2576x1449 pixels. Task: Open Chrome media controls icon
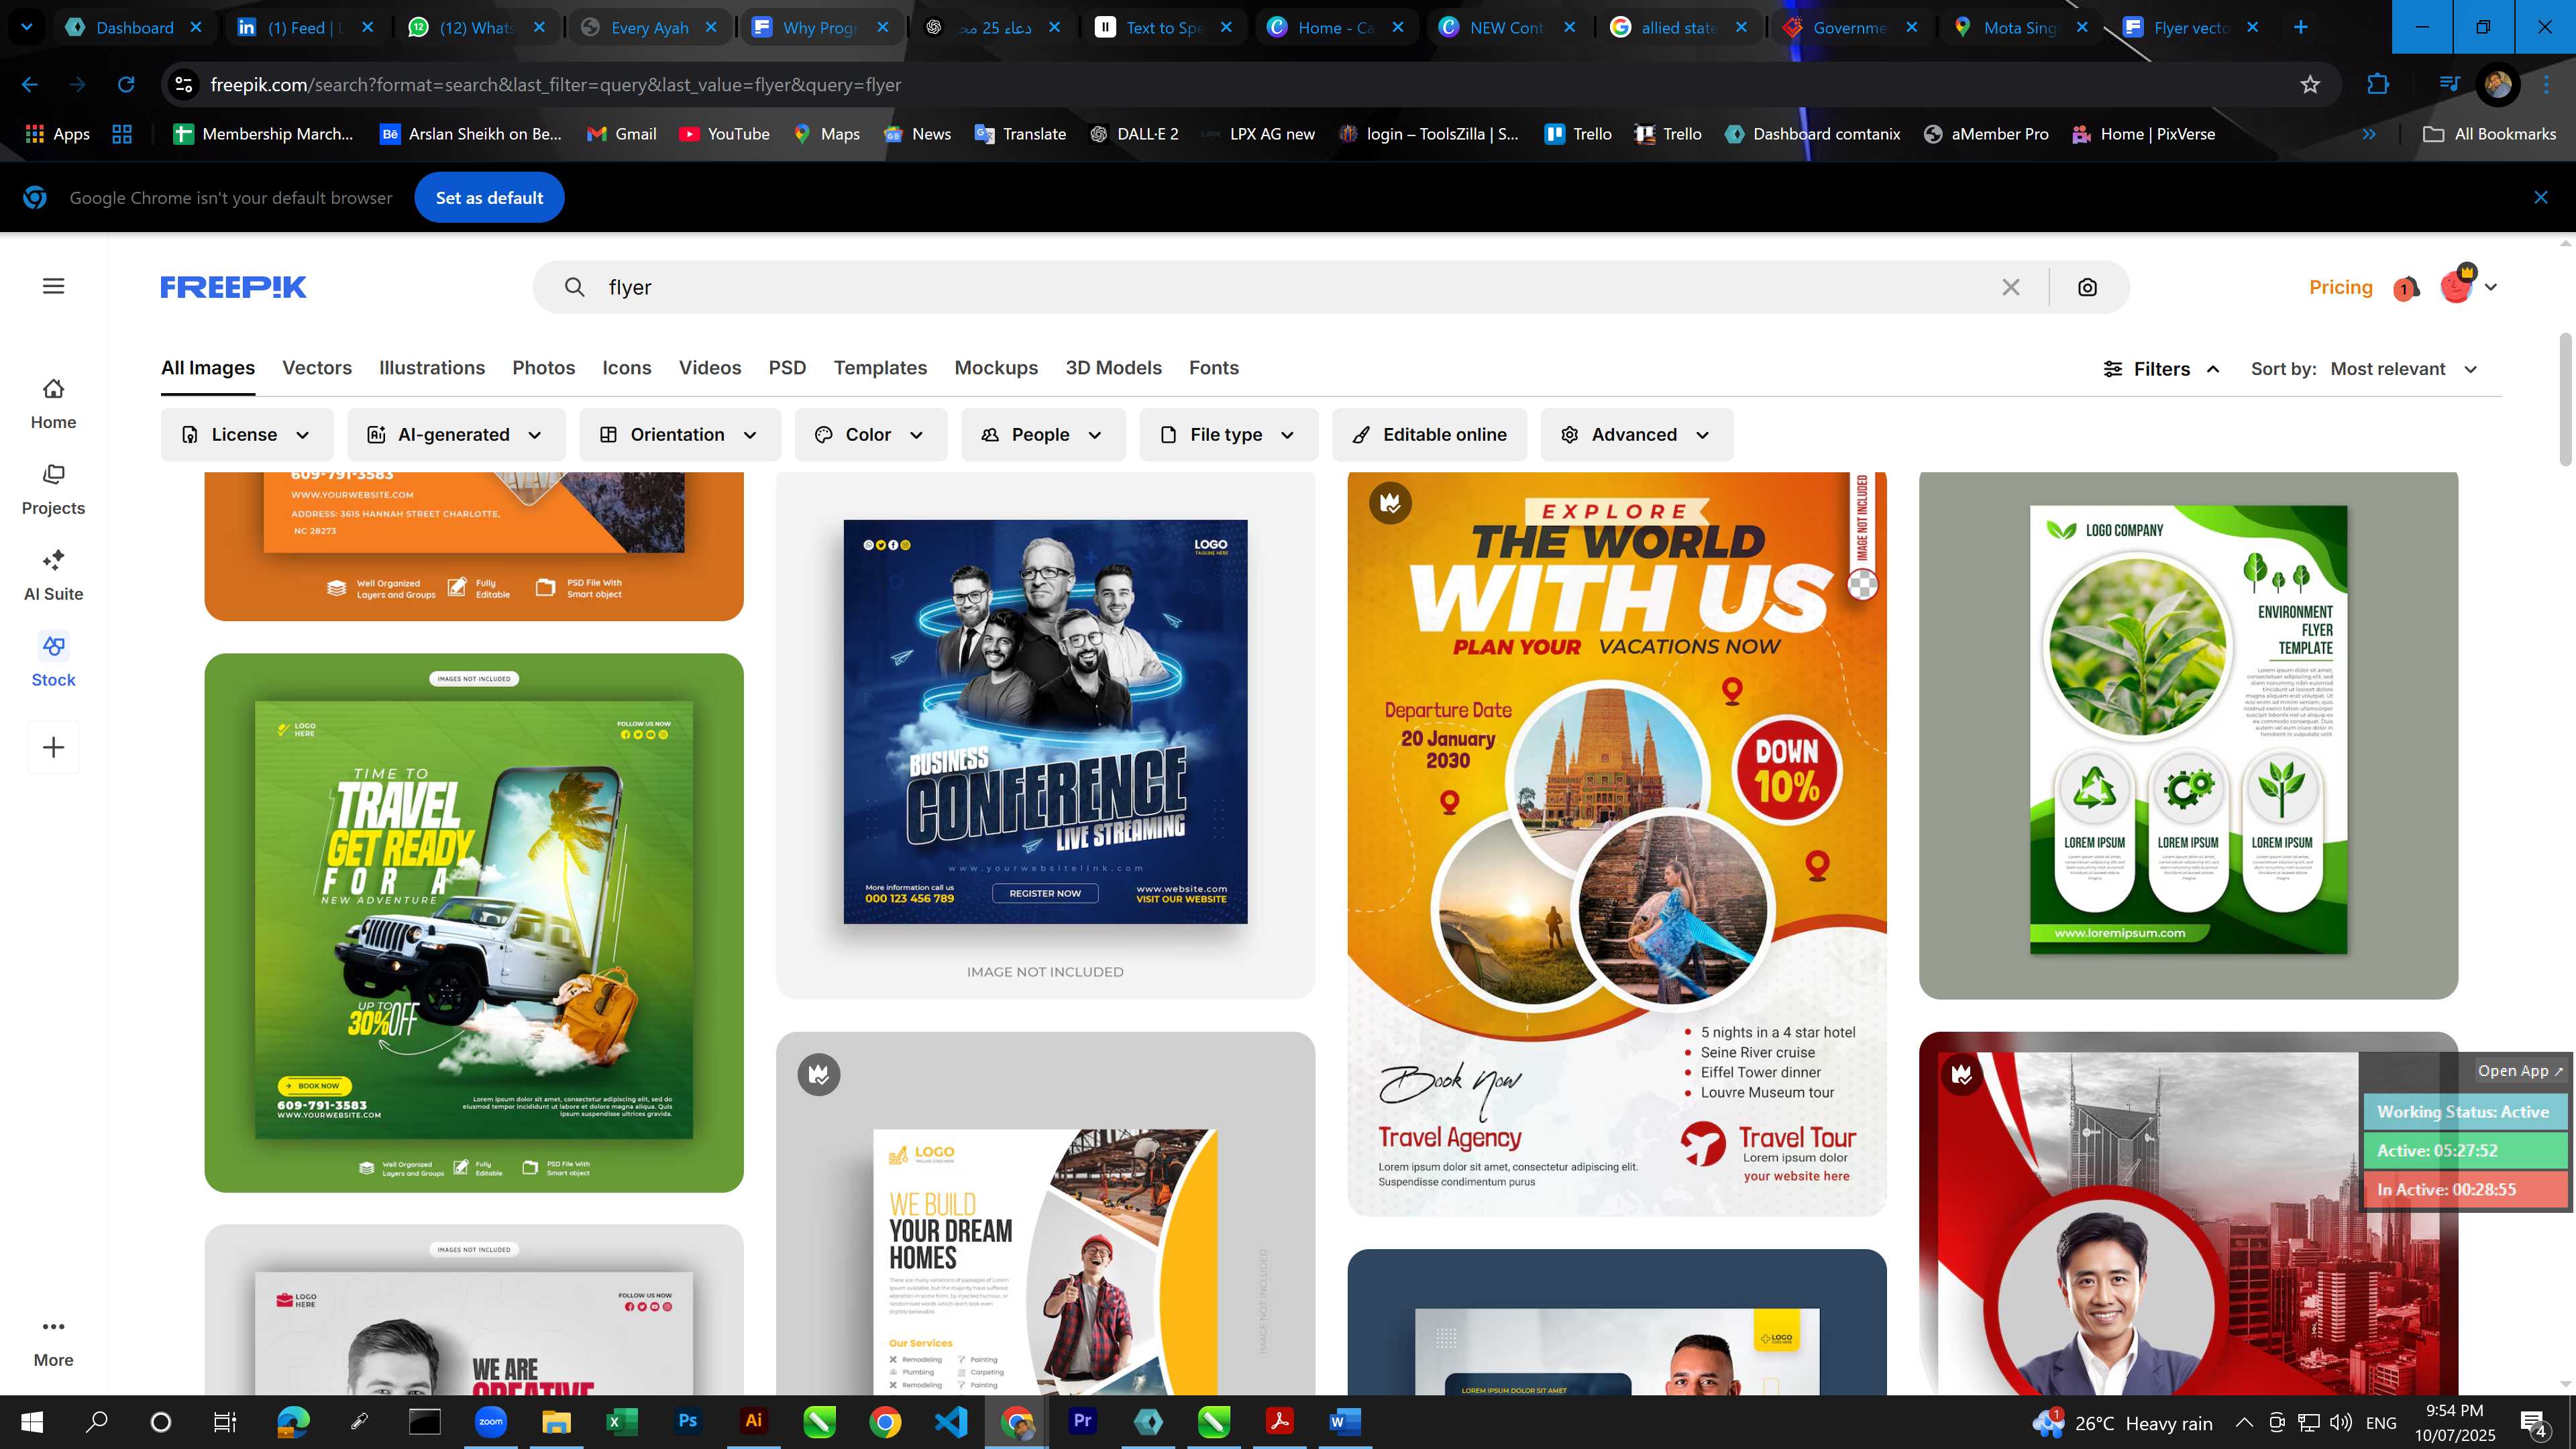click(x=2449, y=85)
